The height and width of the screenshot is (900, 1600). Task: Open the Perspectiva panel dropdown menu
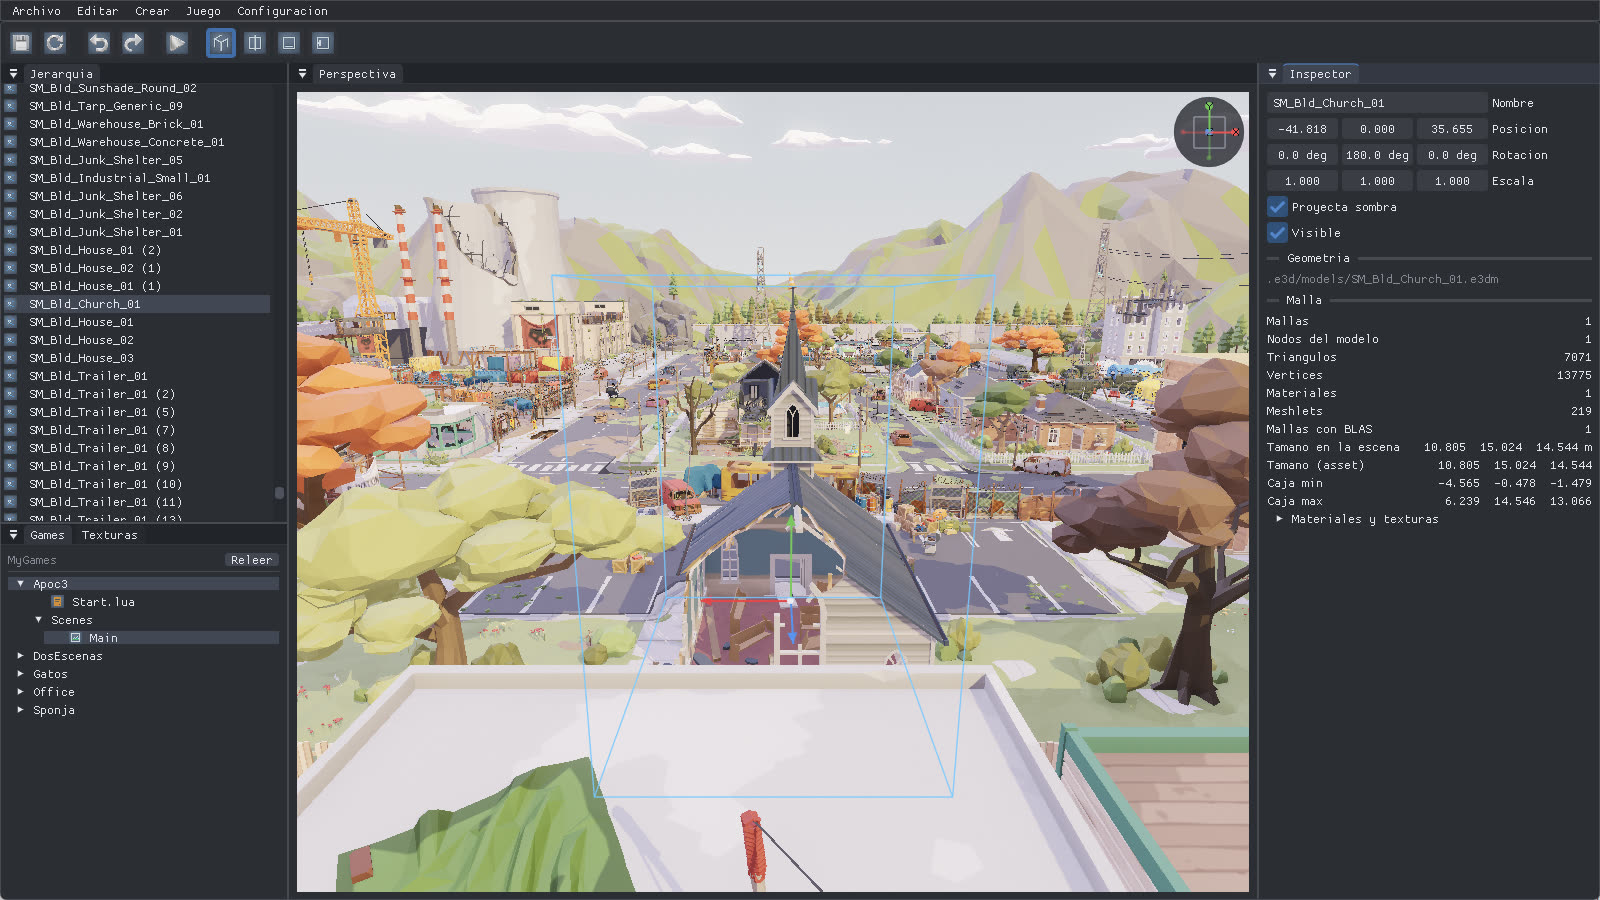click(303, 74)
